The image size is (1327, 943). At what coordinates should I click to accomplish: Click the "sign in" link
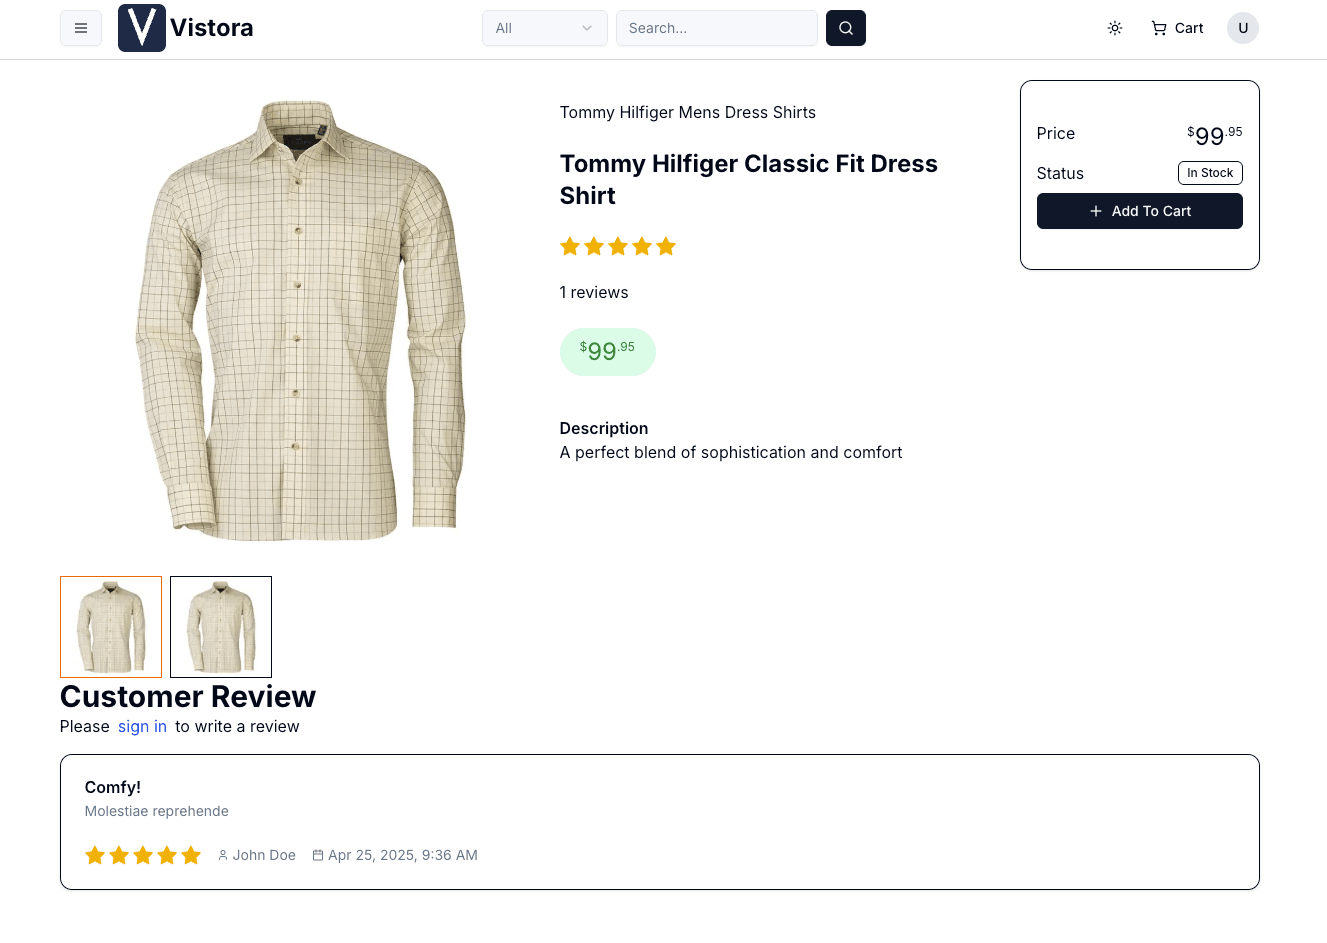click(142, 726)
